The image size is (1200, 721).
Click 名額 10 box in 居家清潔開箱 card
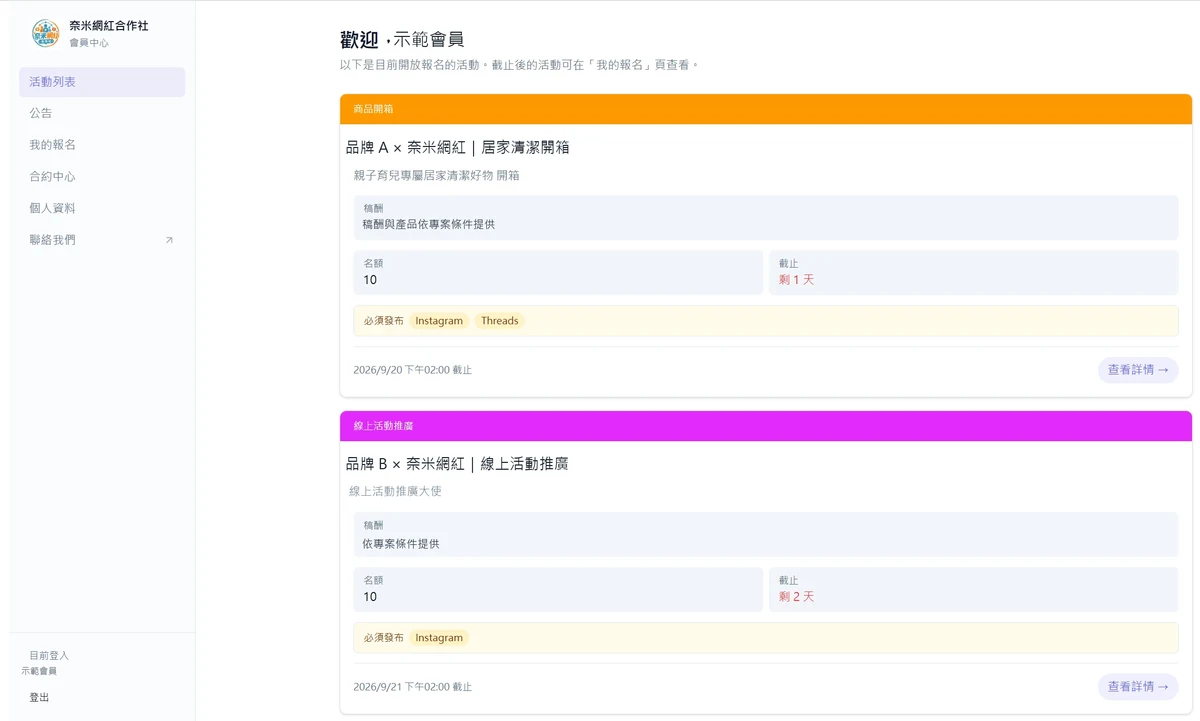[558, 272]
